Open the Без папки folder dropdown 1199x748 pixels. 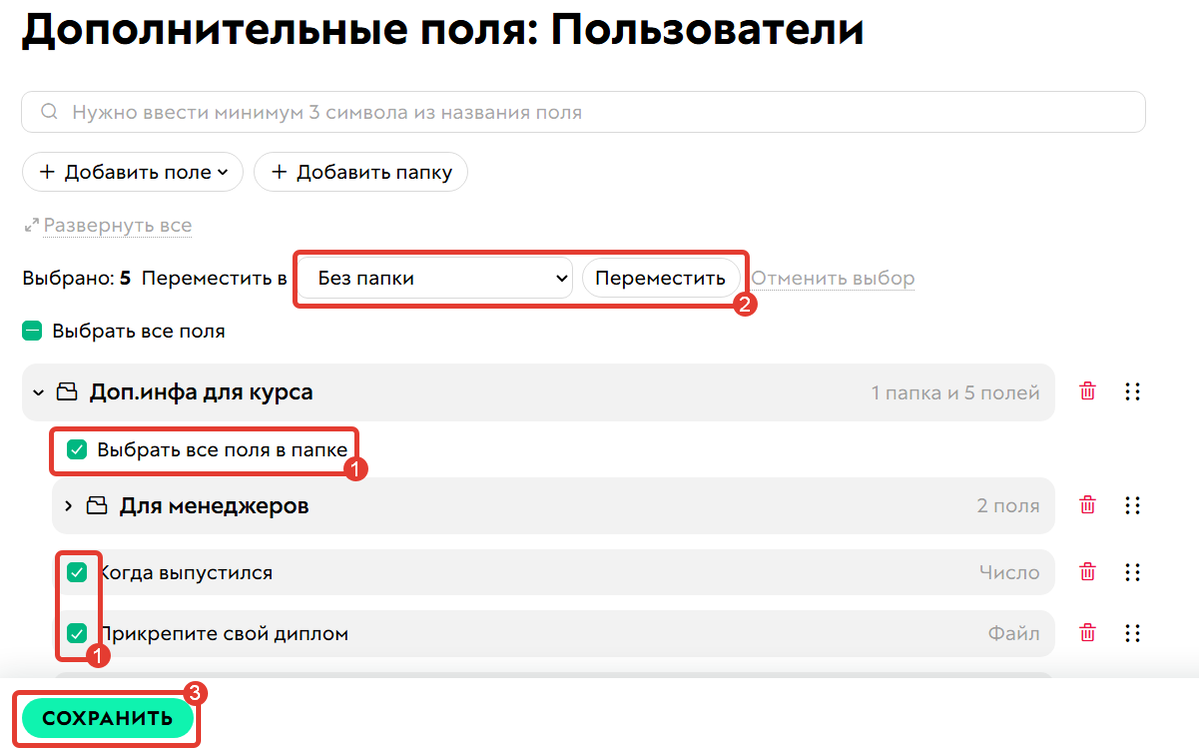point(435,278)
